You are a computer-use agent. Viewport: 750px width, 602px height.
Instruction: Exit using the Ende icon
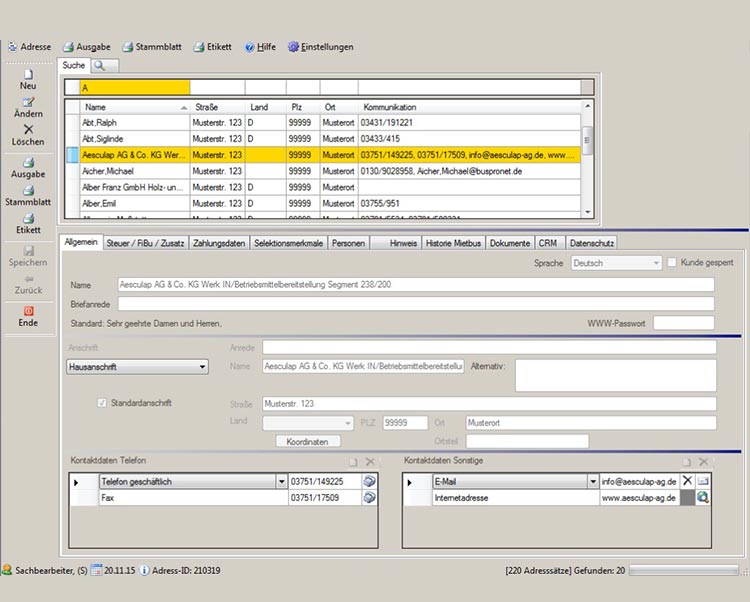pos(28,311)
